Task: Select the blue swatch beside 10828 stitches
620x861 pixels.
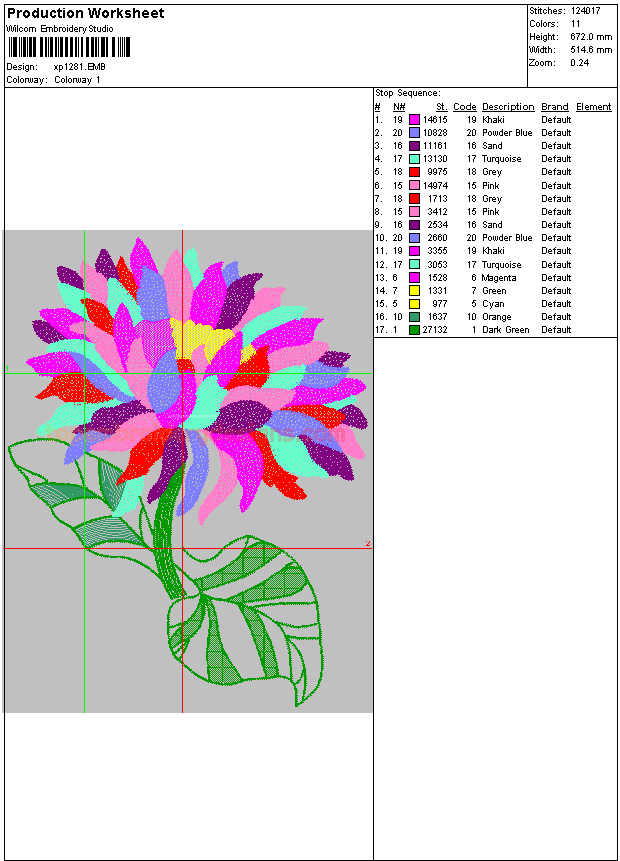Action: [415, 133]
